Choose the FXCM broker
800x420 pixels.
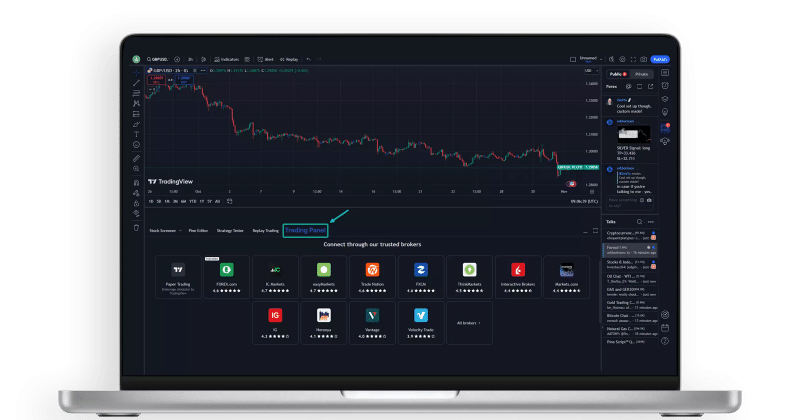pos(421,277)
